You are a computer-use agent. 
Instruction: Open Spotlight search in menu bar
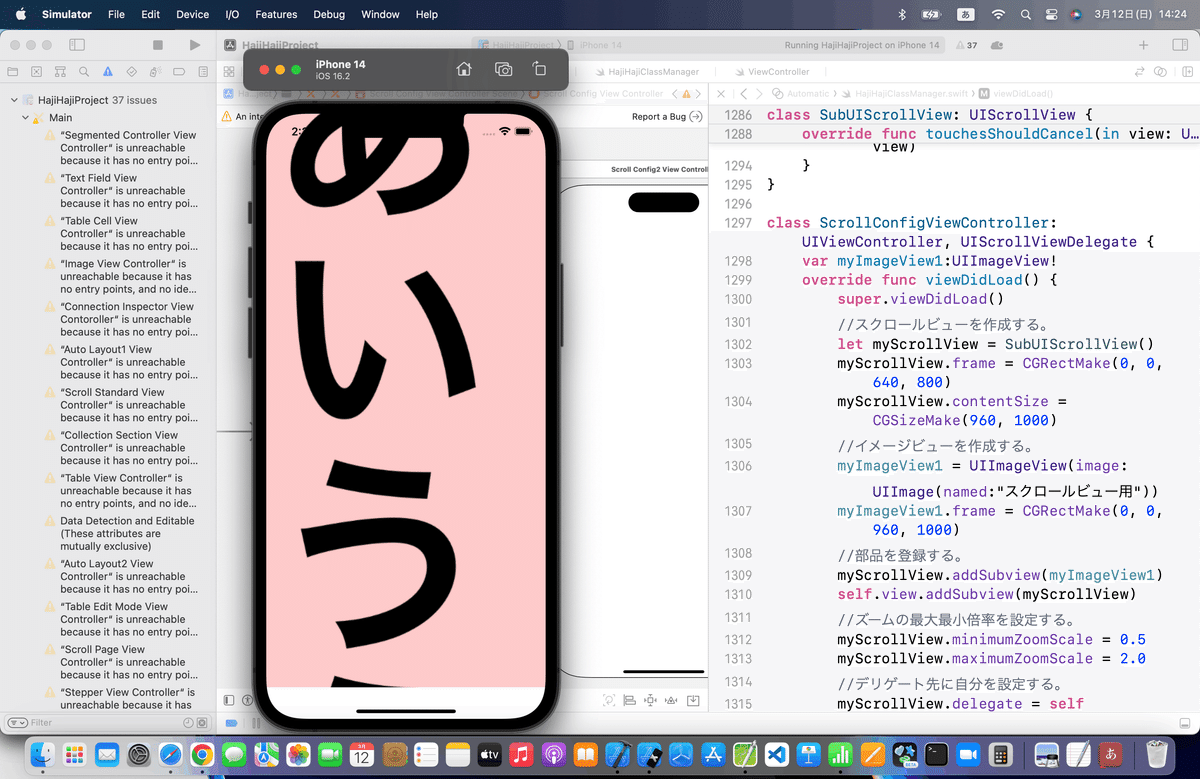tap(1025, 15)
